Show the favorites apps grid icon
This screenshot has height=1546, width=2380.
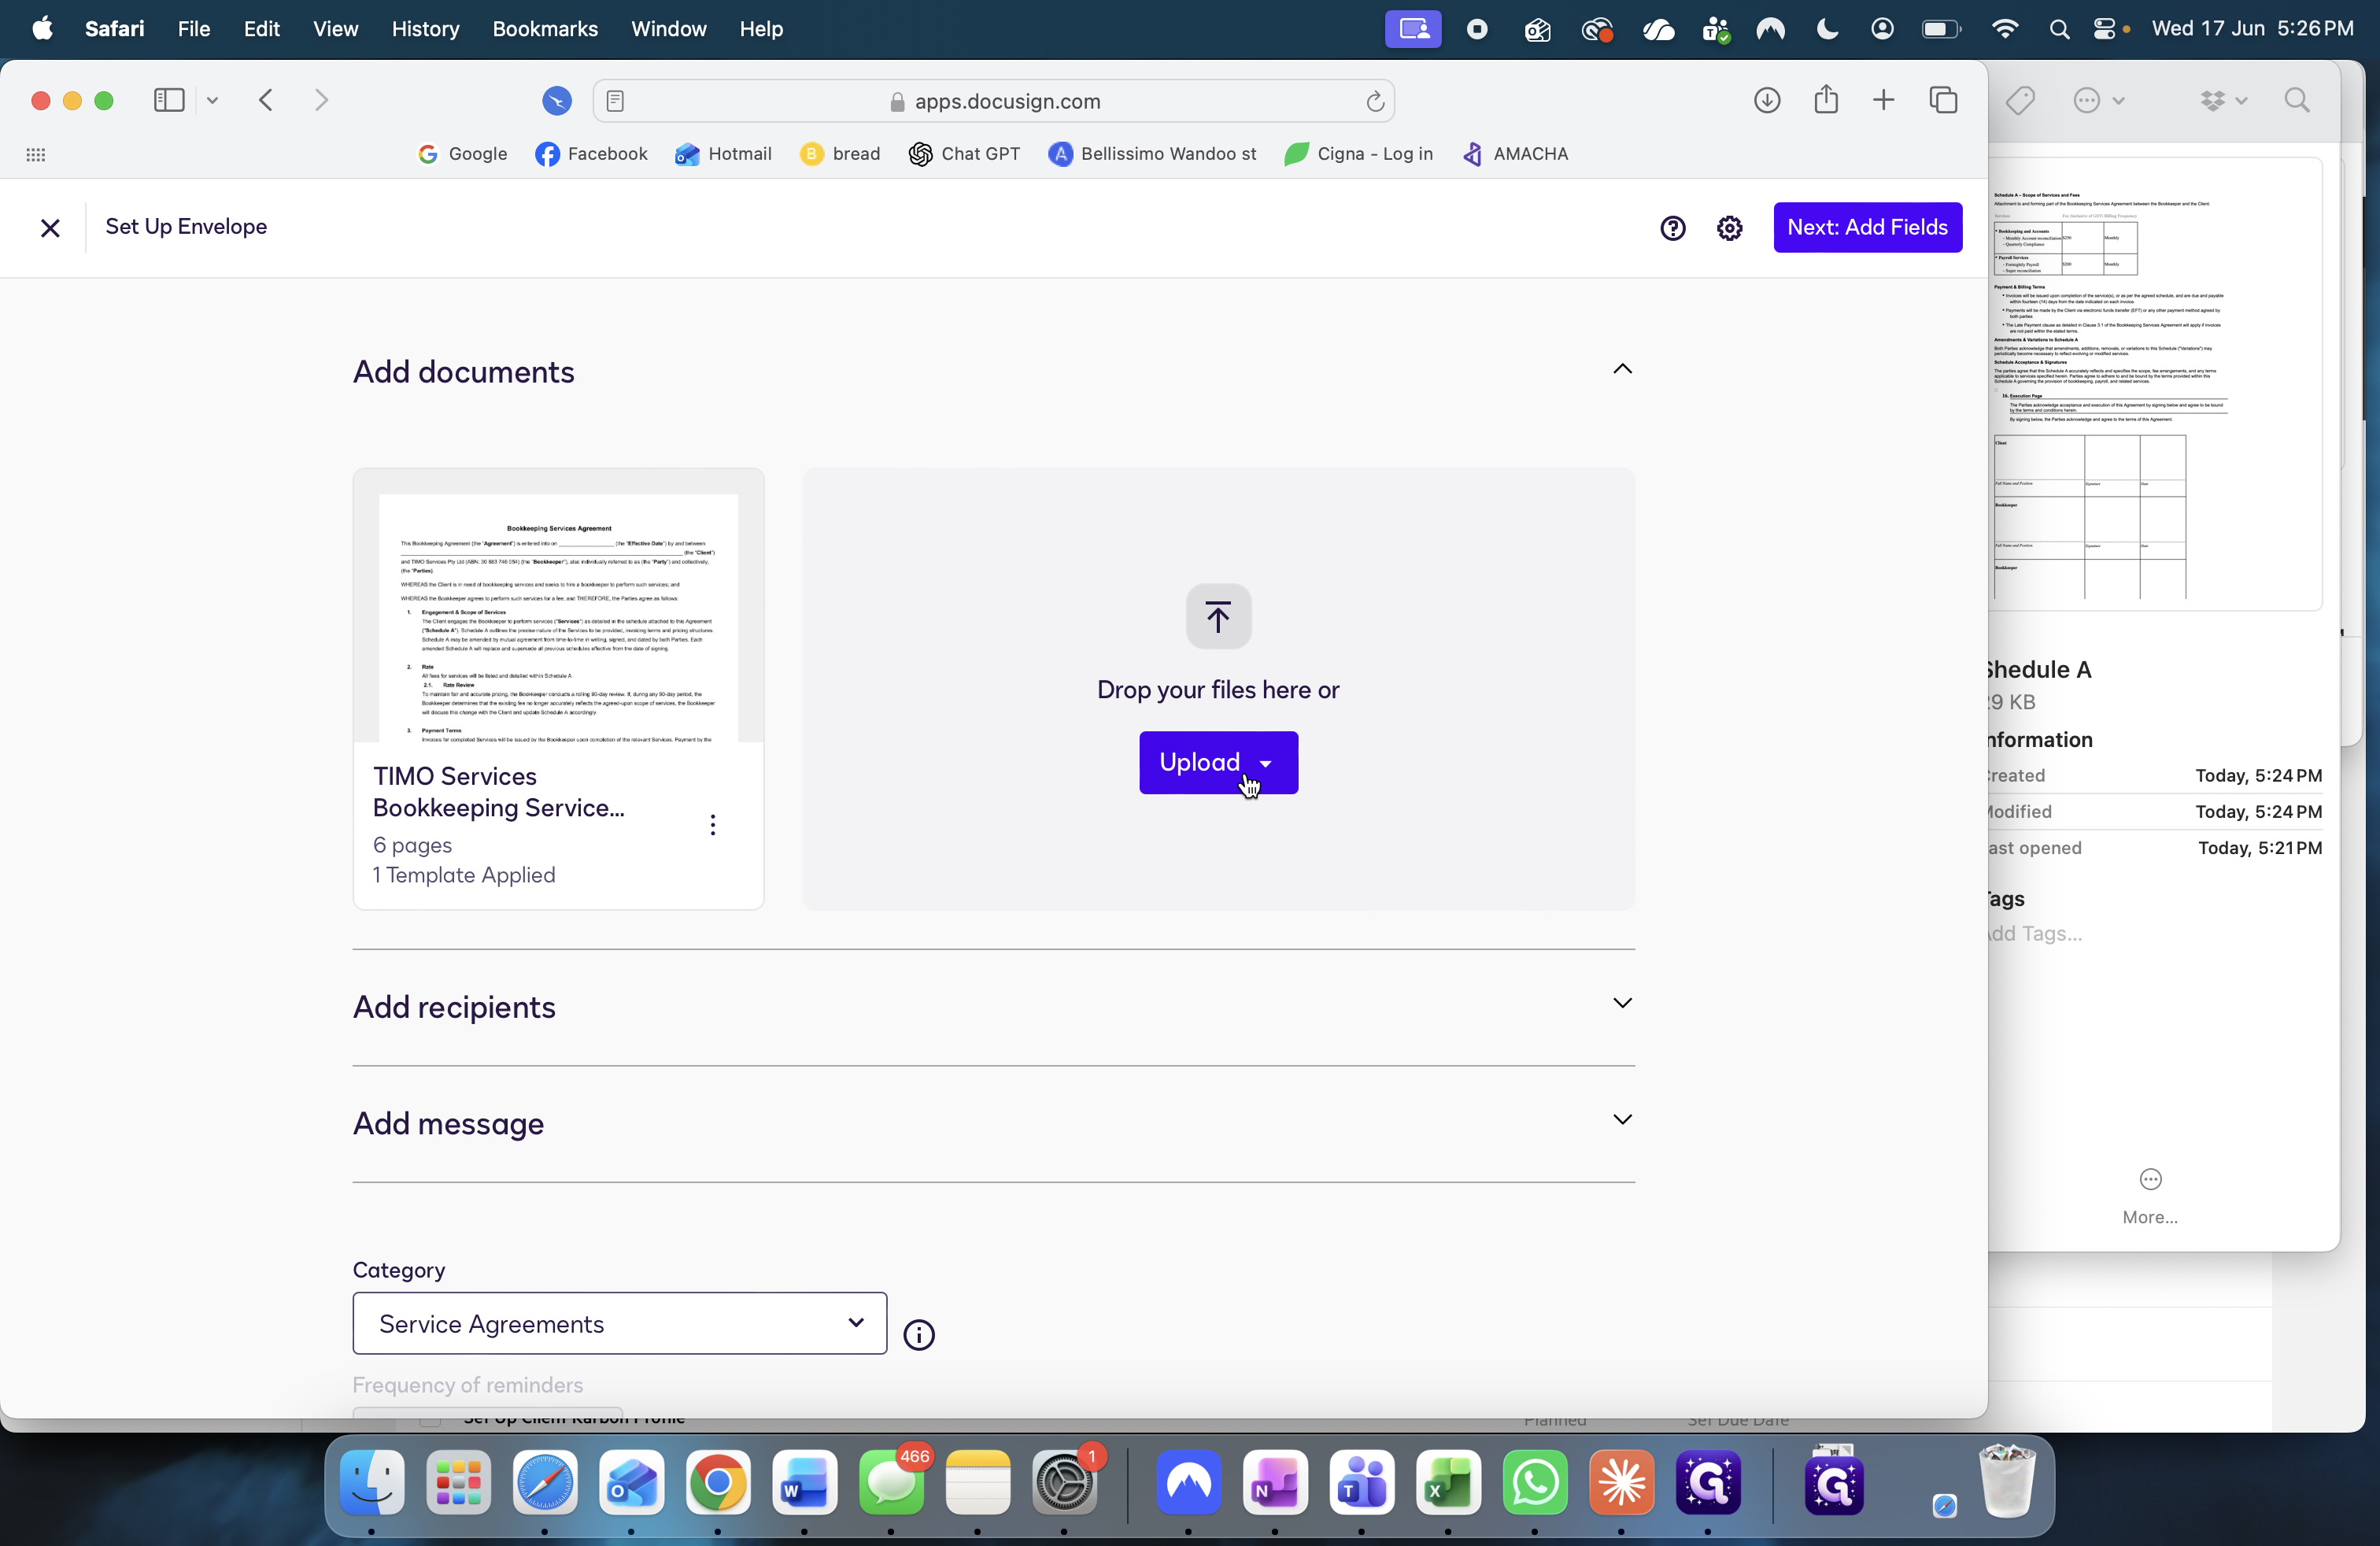[x=36, y=154]
